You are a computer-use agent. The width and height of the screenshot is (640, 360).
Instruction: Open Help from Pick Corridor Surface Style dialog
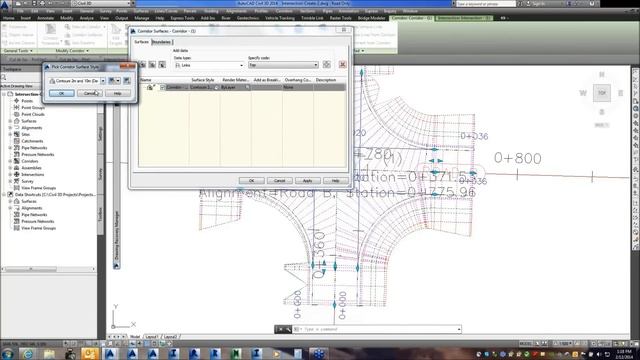click(x=118, y=93)
